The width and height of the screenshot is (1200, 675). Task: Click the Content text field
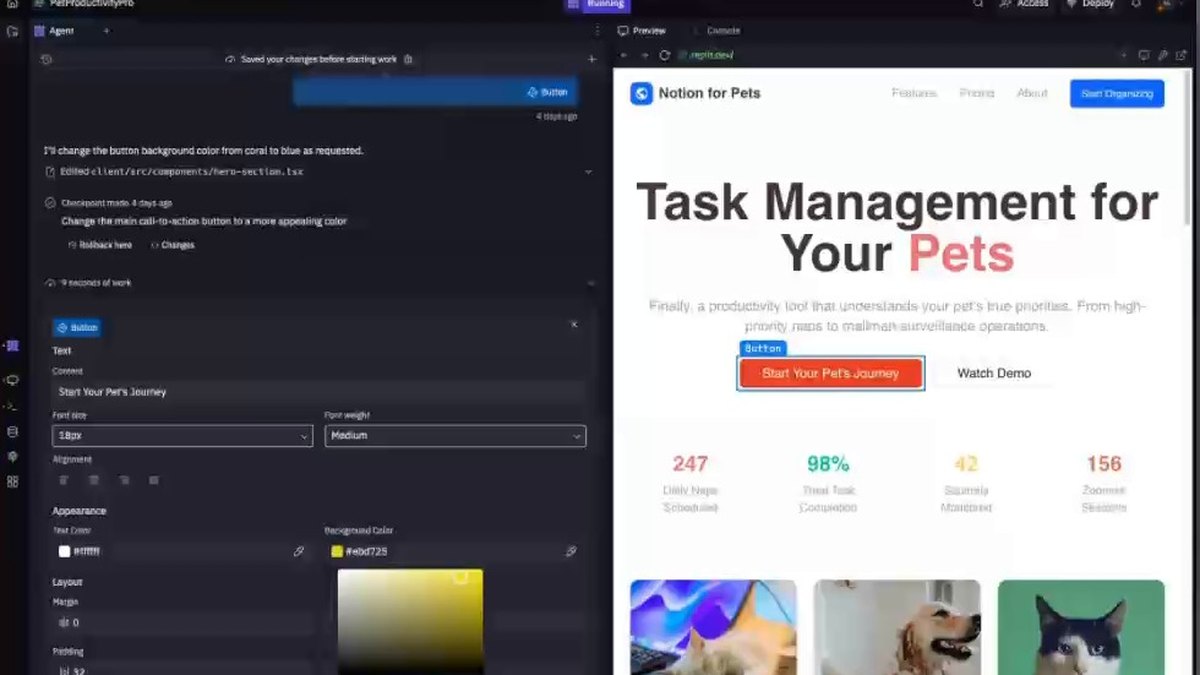318,392
